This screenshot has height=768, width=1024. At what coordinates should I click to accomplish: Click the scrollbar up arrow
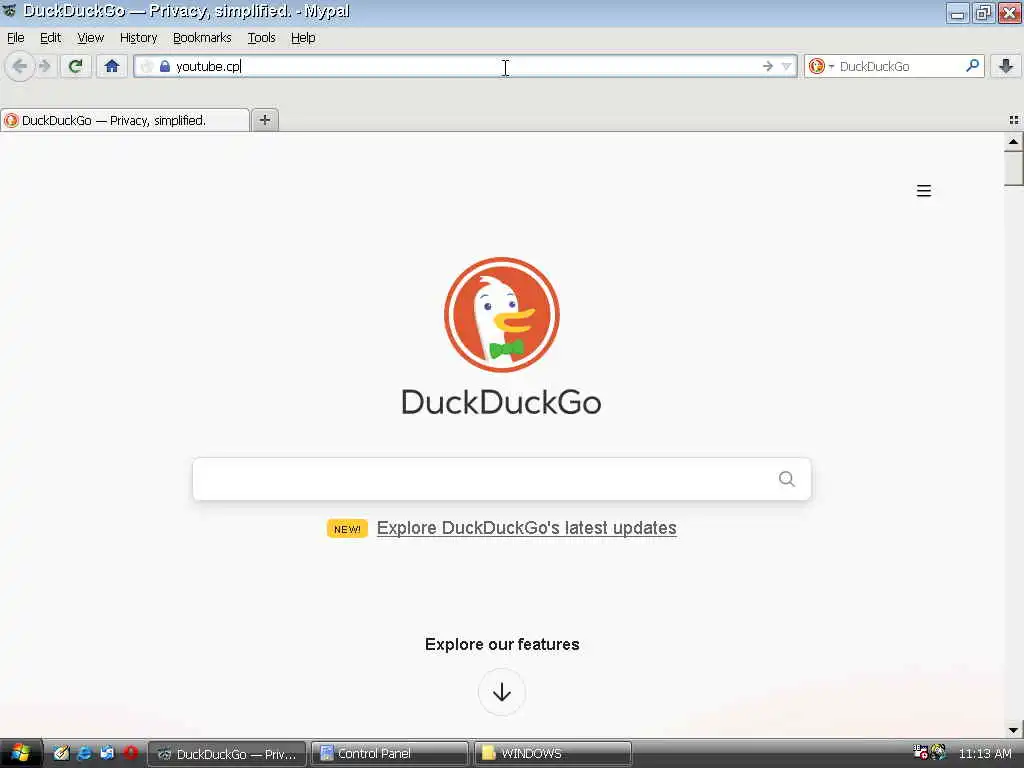point(1014,142)
